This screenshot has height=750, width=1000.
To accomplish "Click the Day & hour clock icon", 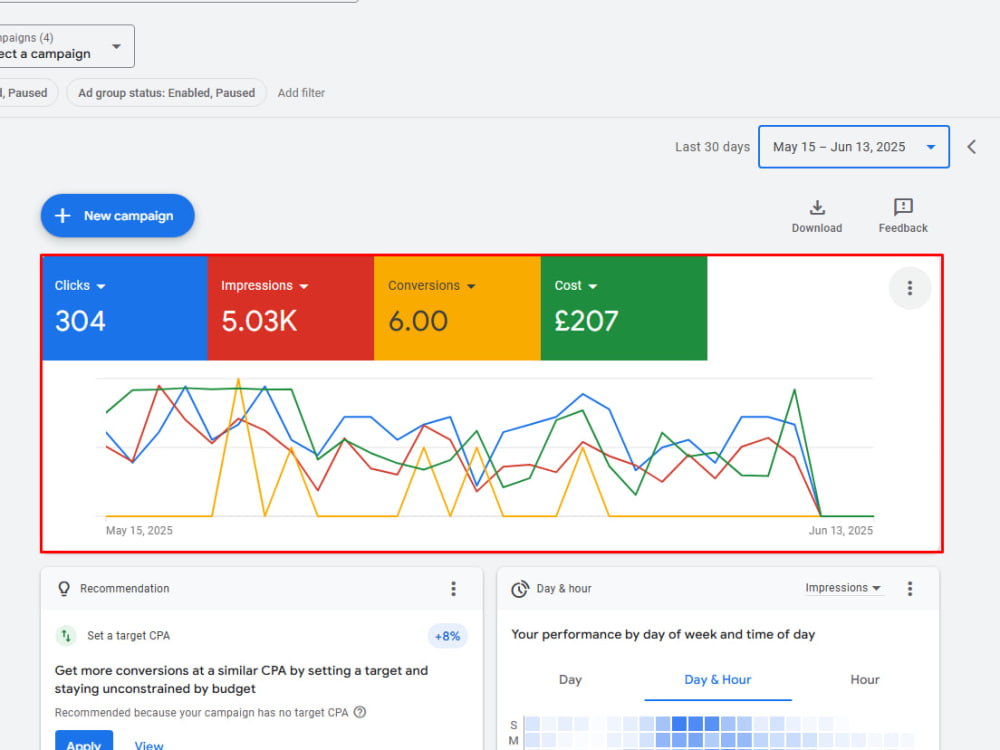I will [x=520, y=589].
